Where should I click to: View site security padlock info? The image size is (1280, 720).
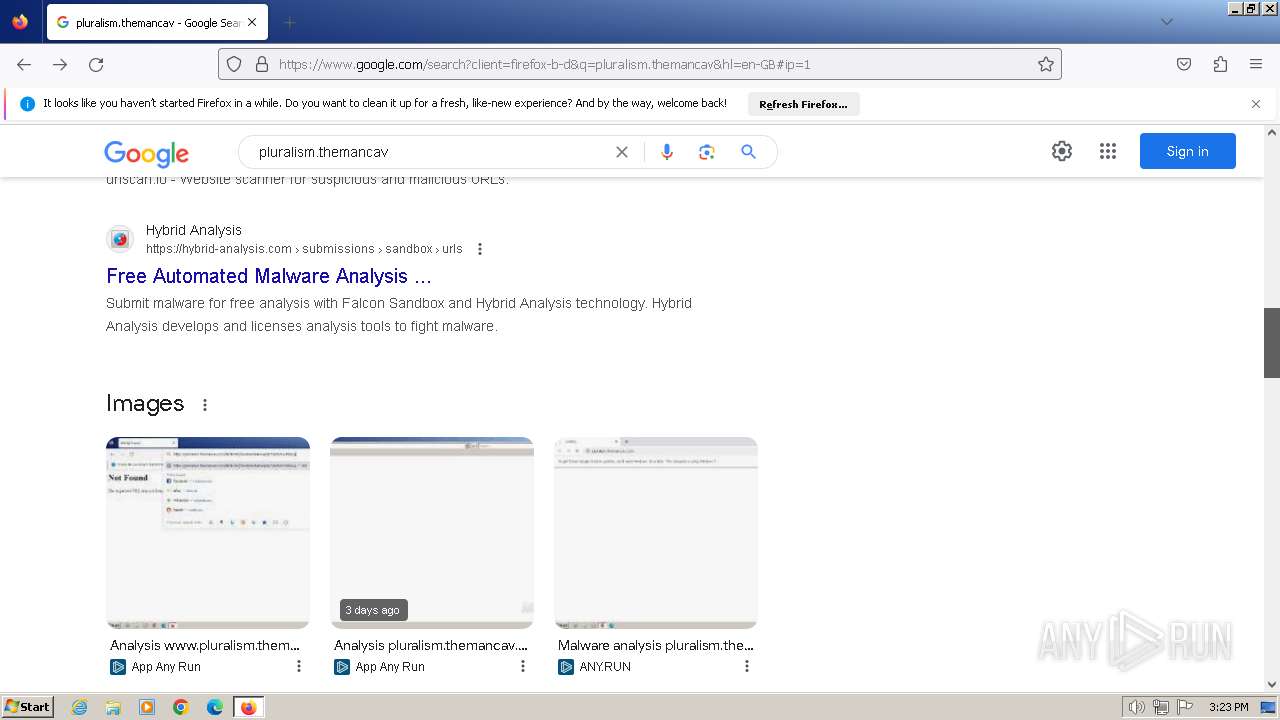pyautogui.click(x=262, y=64)
